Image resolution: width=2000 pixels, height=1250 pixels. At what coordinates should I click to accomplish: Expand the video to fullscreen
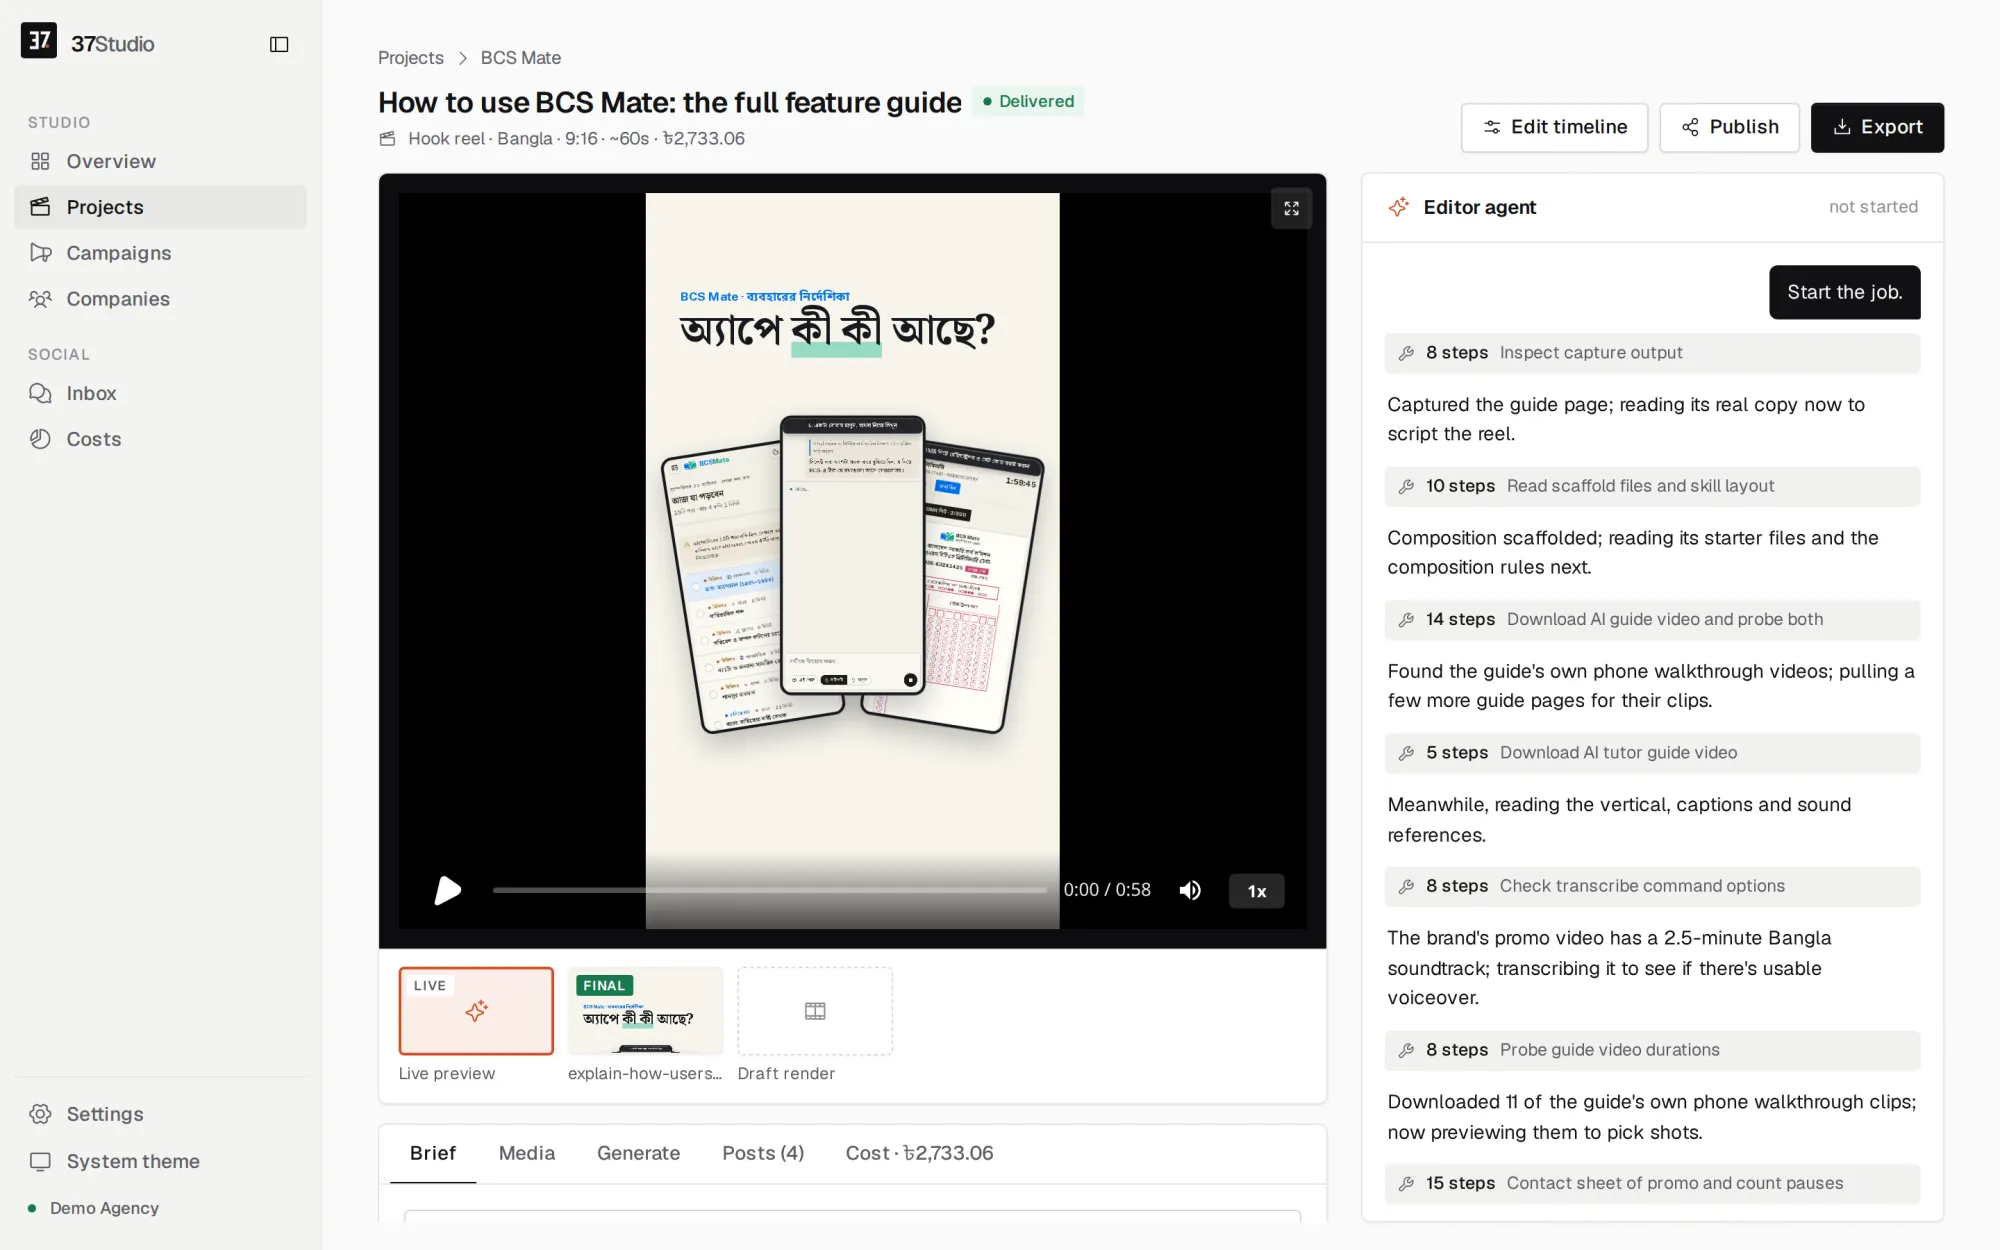pyautogui.click(x=1291, y=208)
